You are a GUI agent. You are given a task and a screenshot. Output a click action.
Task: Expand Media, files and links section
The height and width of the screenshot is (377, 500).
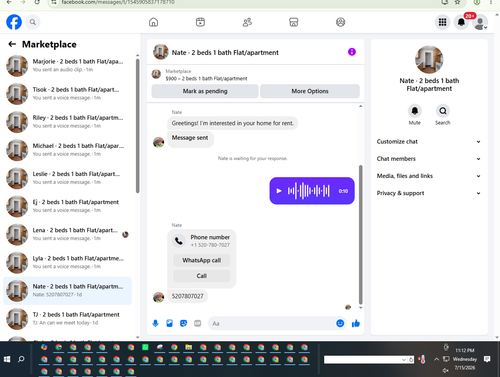pyautogui.click(x=429, y=176)
